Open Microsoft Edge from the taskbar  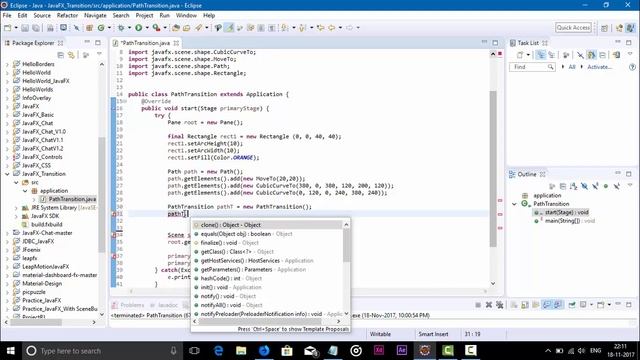click(218, 351)
